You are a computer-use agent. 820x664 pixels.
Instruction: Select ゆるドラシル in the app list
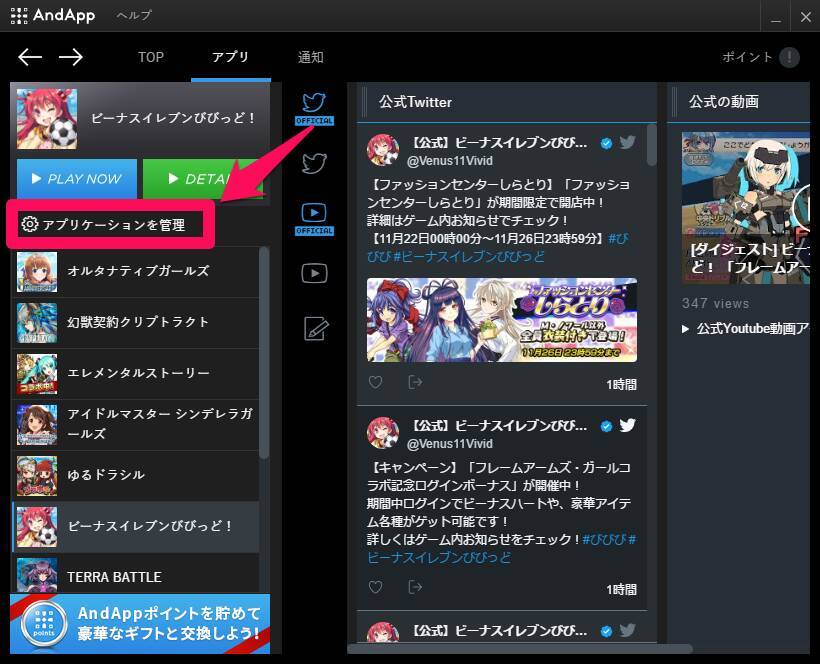(x=135, y=475)
